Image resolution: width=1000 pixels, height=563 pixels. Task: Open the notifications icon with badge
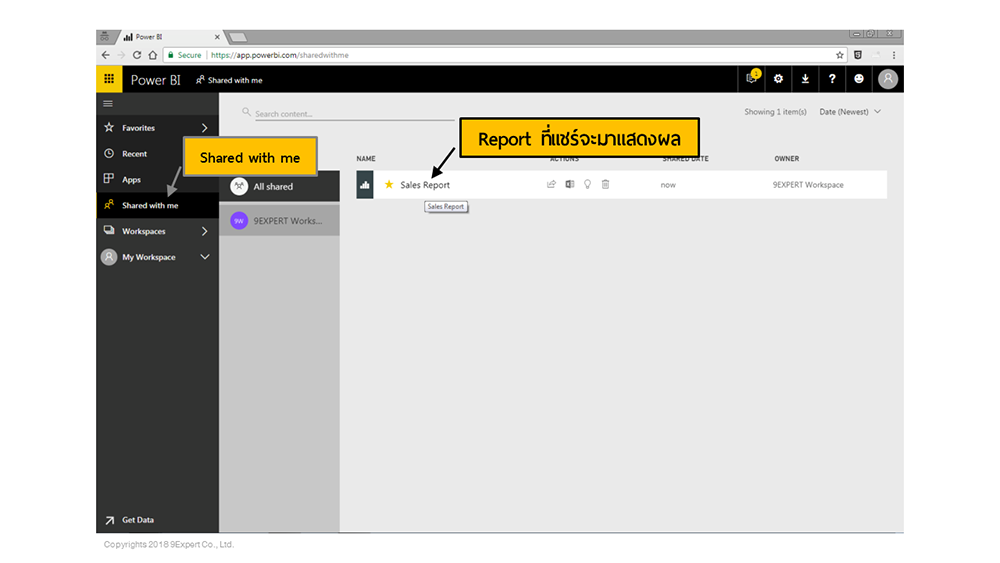click(752, 79)
